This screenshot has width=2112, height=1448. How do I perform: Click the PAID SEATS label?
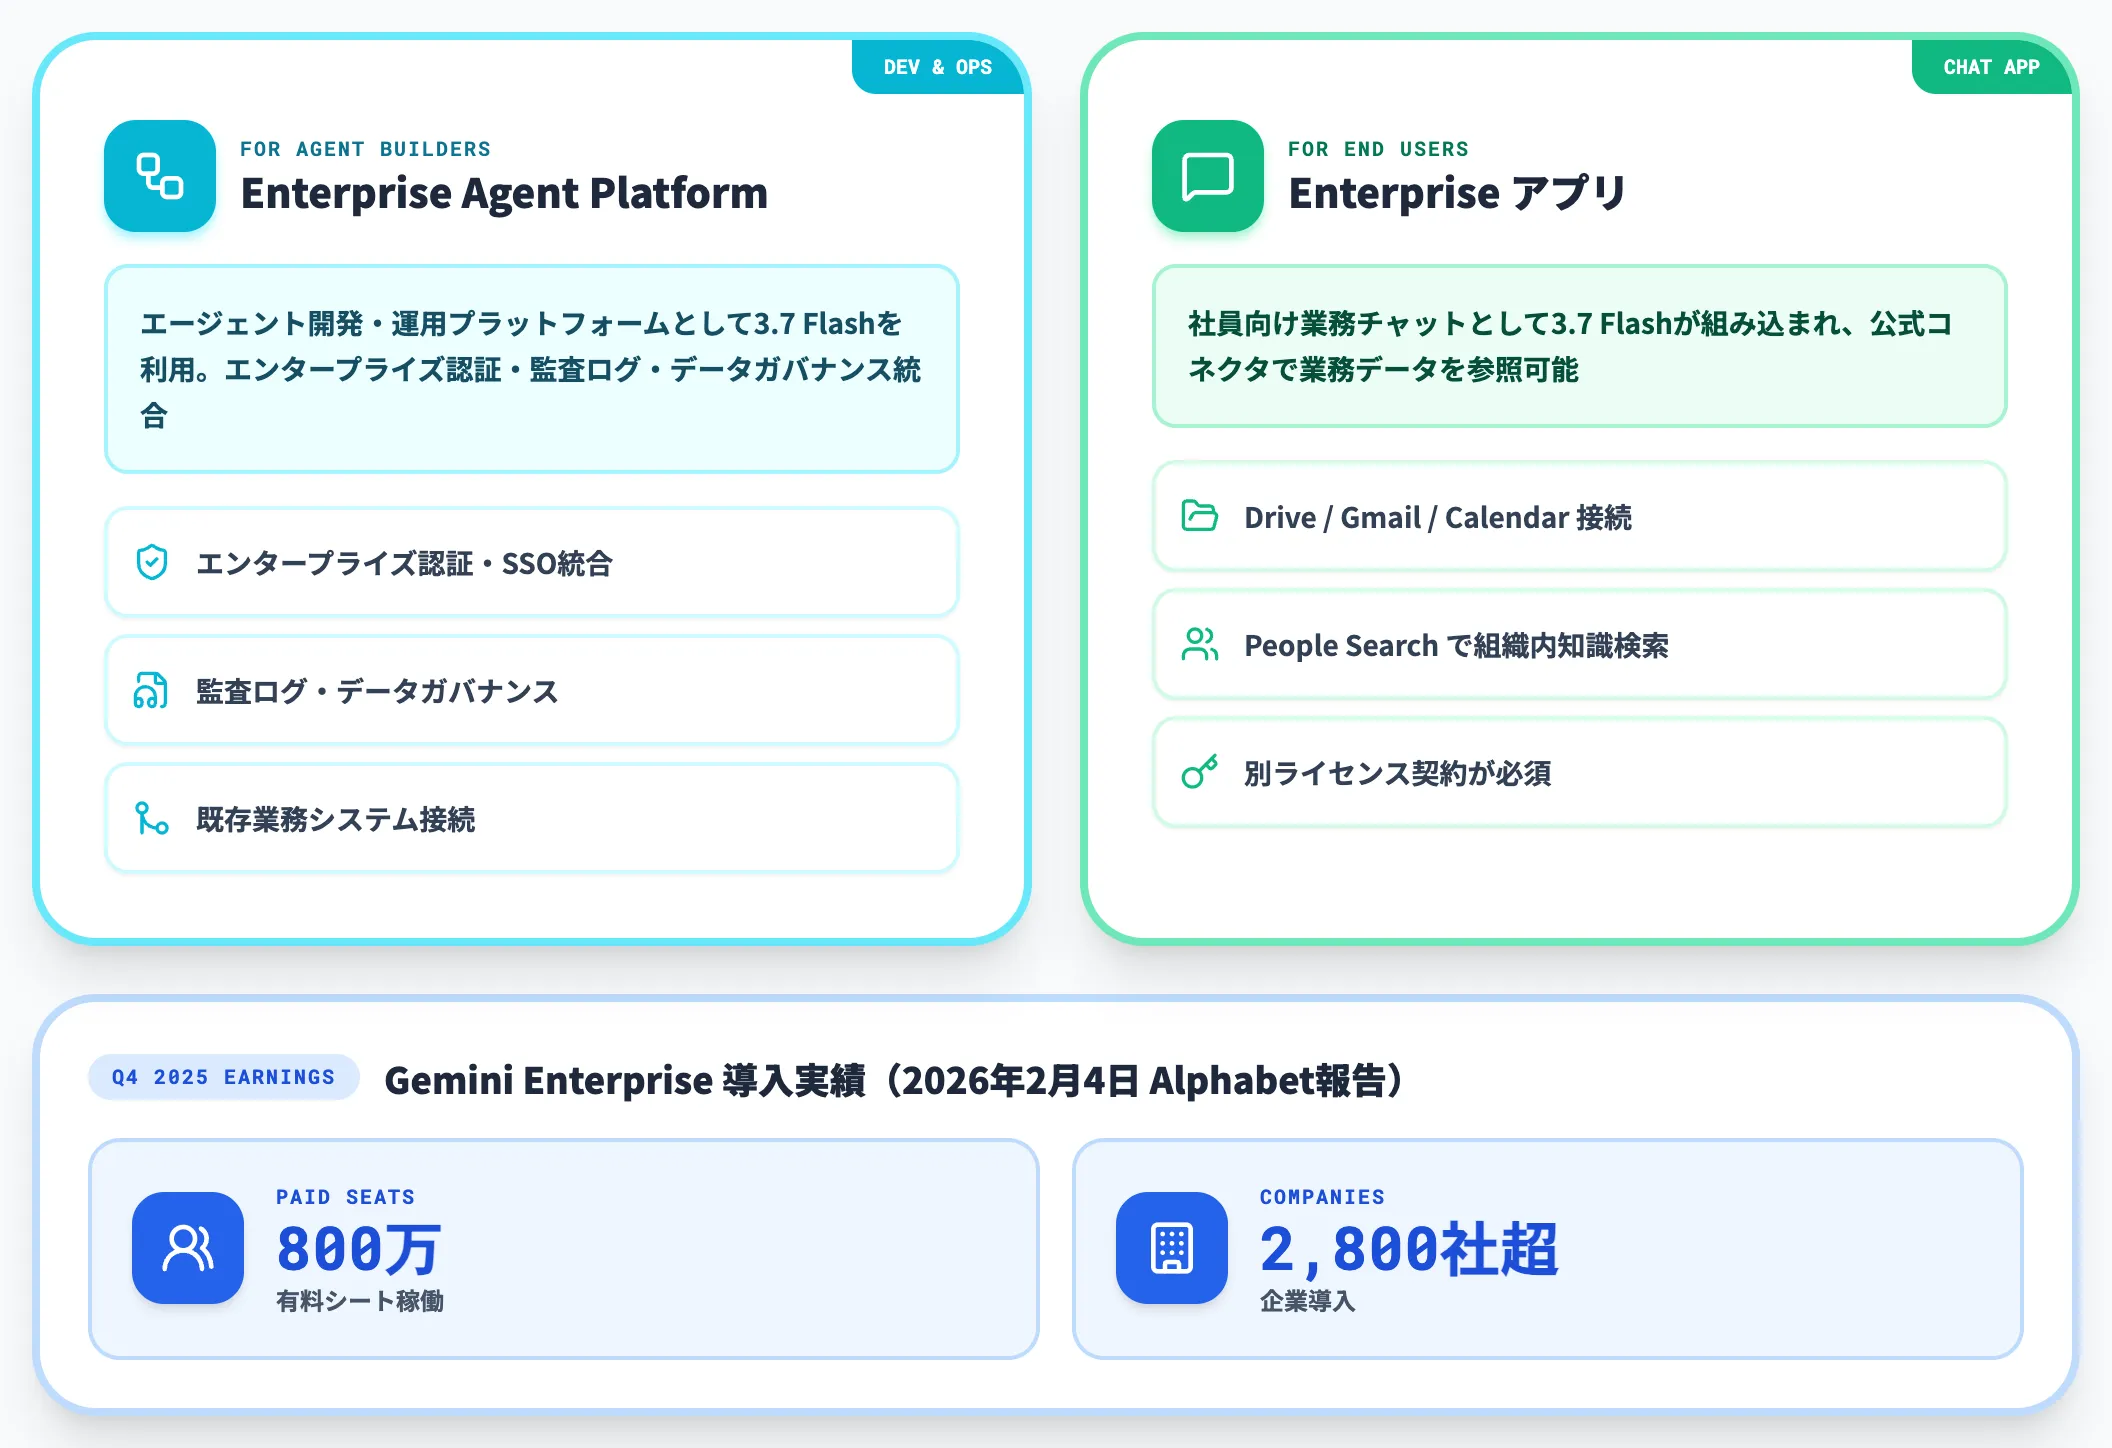tap(345, 1197)
